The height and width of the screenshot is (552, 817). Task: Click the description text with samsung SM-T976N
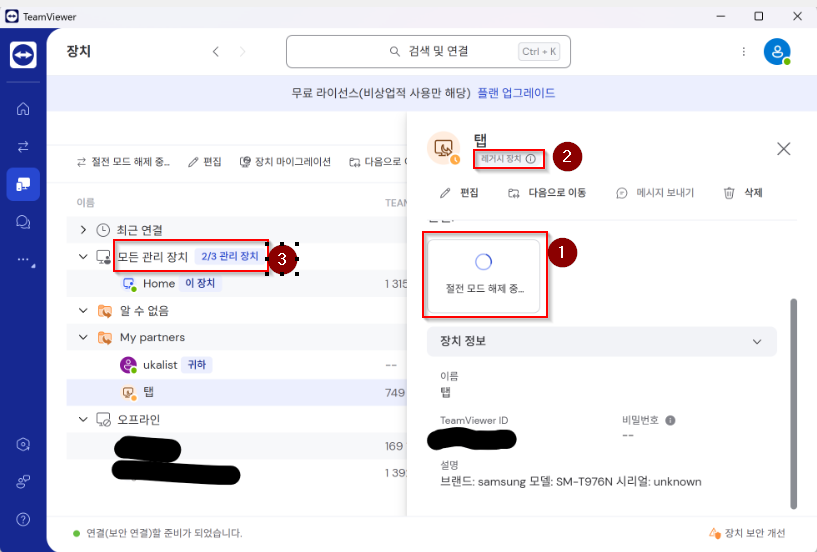click(571, 482)
